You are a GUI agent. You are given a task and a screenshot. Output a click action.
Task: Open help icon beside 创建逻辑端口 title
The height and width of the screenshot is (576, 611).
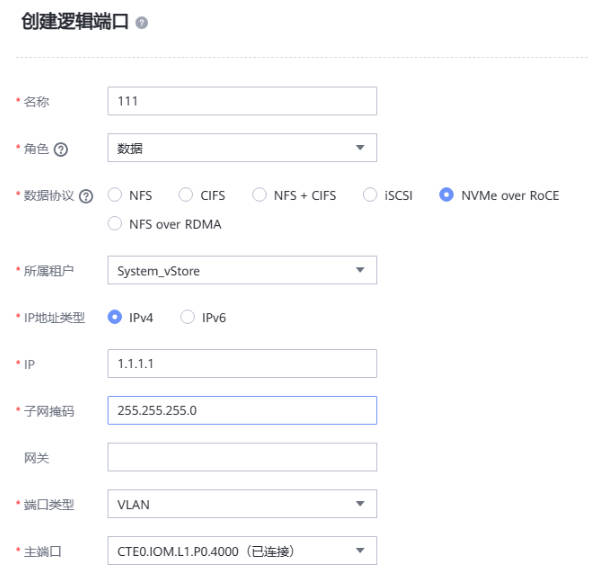[x=141, y=23]
